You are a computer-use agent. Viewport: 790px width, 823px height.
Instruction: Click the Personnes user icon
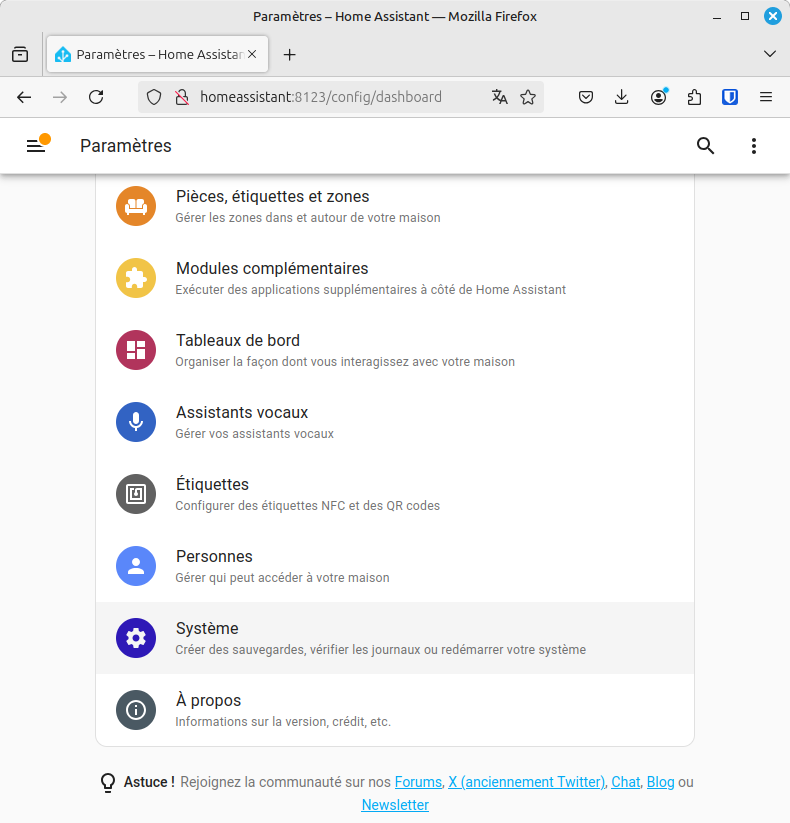click(x=136, y=566)
